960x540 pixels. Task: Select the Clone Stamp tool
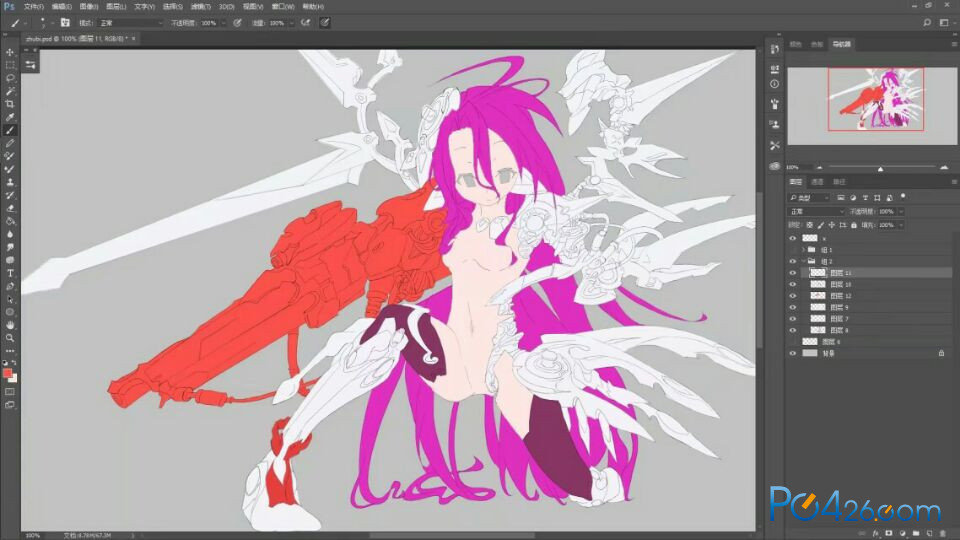point(10,182)
